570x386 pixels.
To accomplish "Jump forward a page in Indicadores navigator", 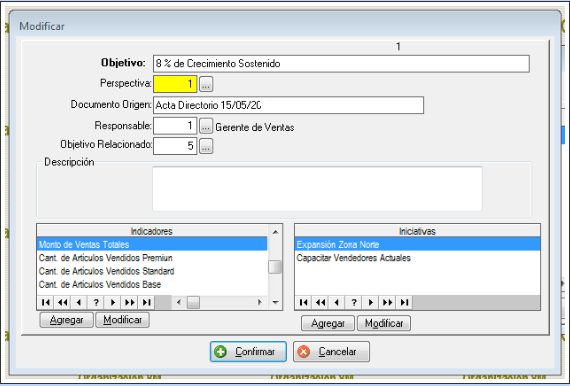I will 129,302.
